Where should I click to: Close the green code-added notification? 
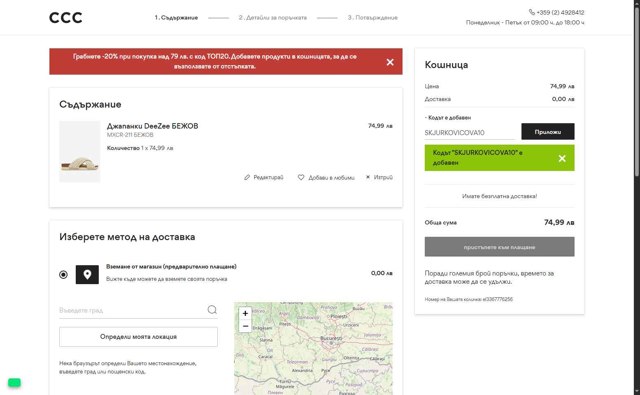[562, 158]
